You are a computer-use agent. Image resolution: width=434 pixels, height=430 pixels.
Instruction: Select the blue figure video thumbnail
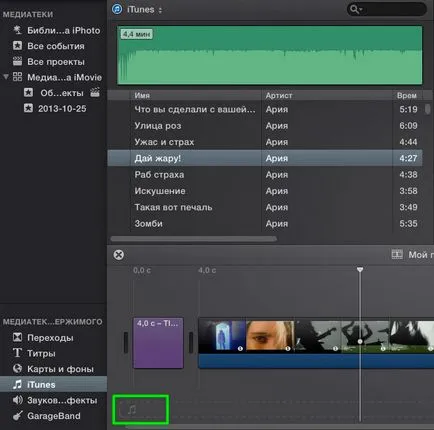222,336
